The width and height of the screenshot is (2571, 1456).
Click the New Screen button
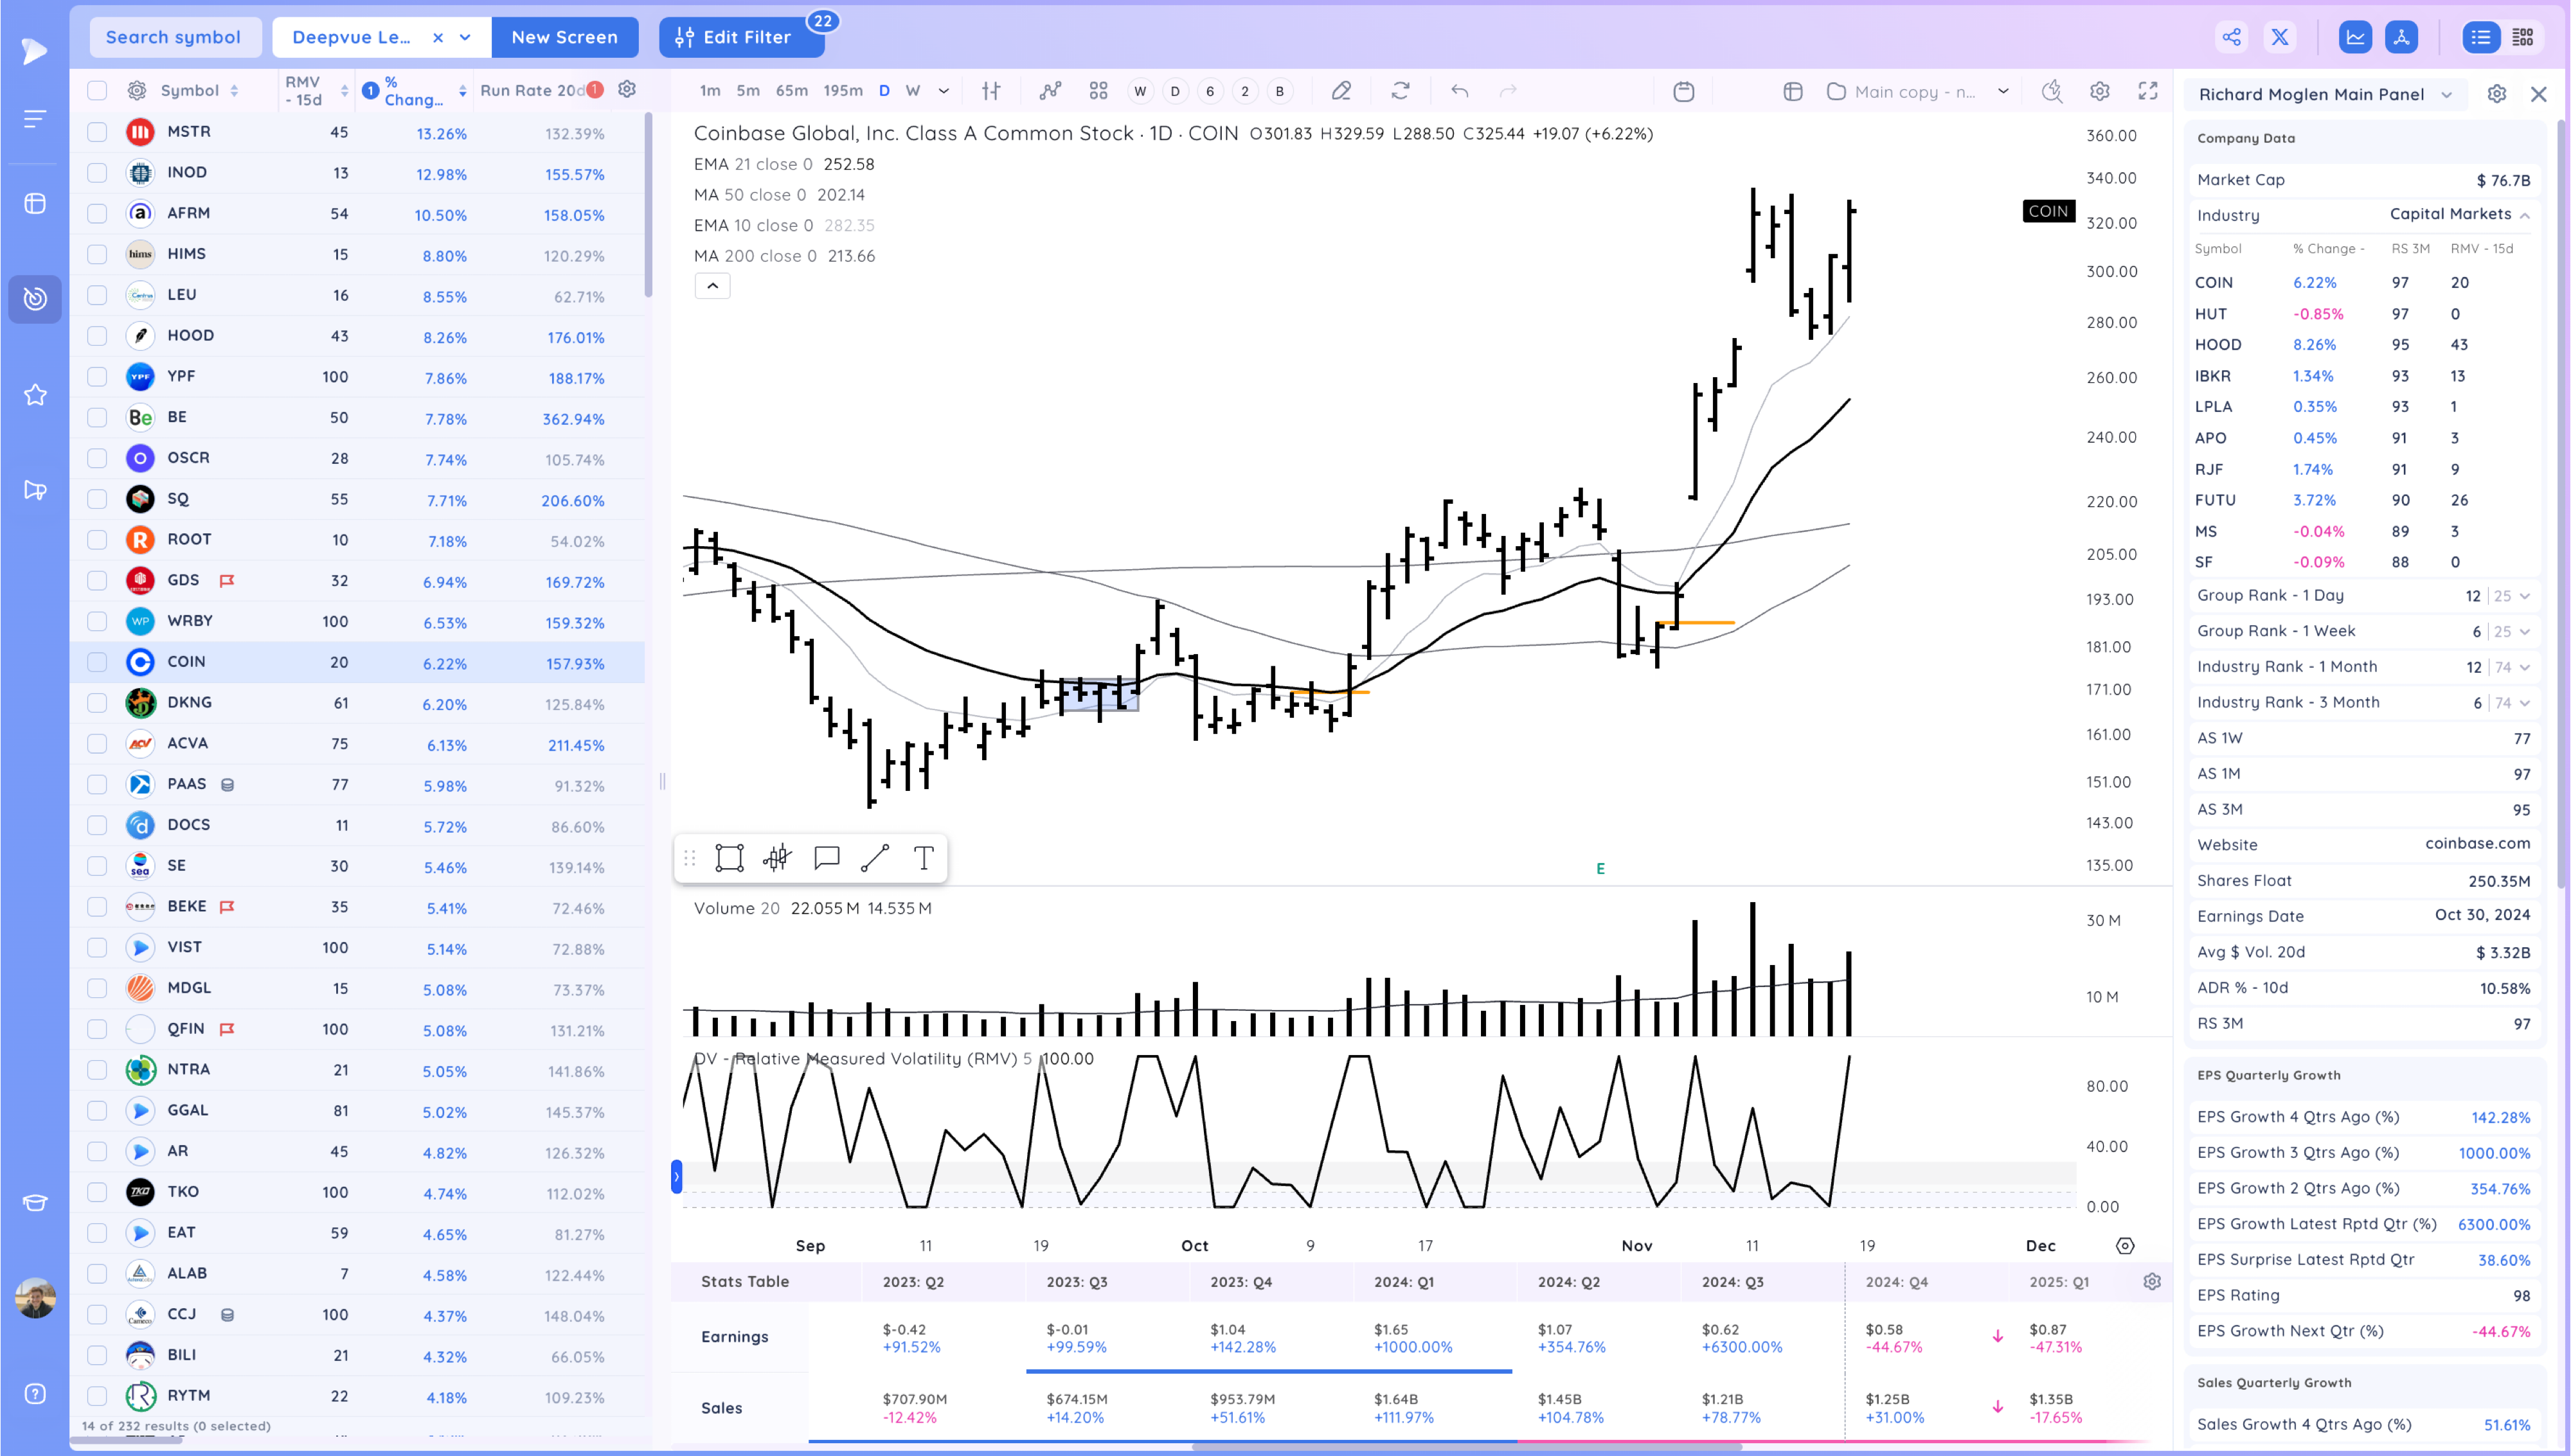pyautogui.click(x=564, y=37)
